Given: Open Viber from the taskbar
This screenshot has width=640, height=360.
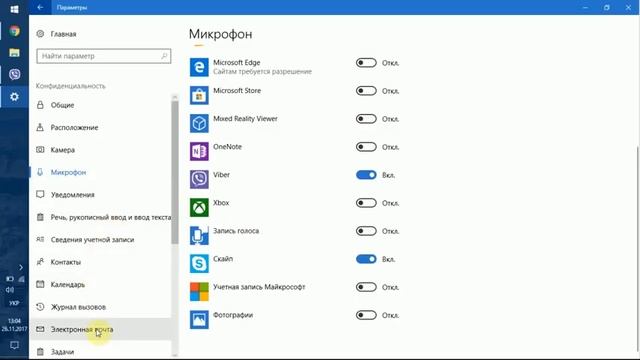Looking at the screenshot, I should pos(15,74).
